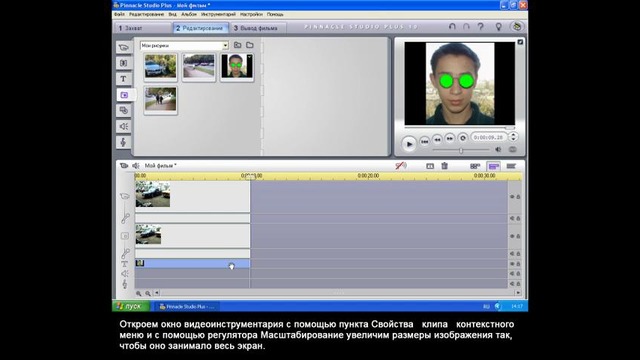This screenshot has height=360, width=640.
Task: Toggle full-screen preview icon
Action: 520,42
